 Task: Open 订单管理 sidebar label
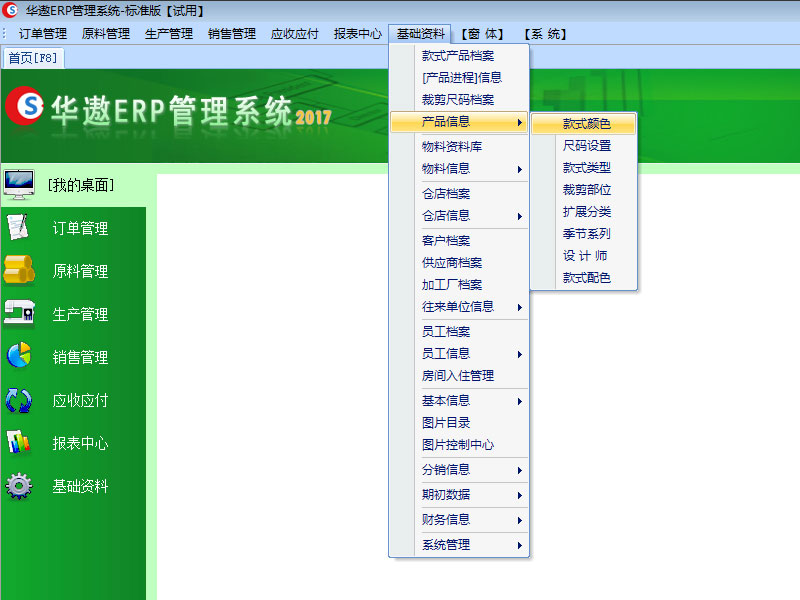[x=80, y=228]
